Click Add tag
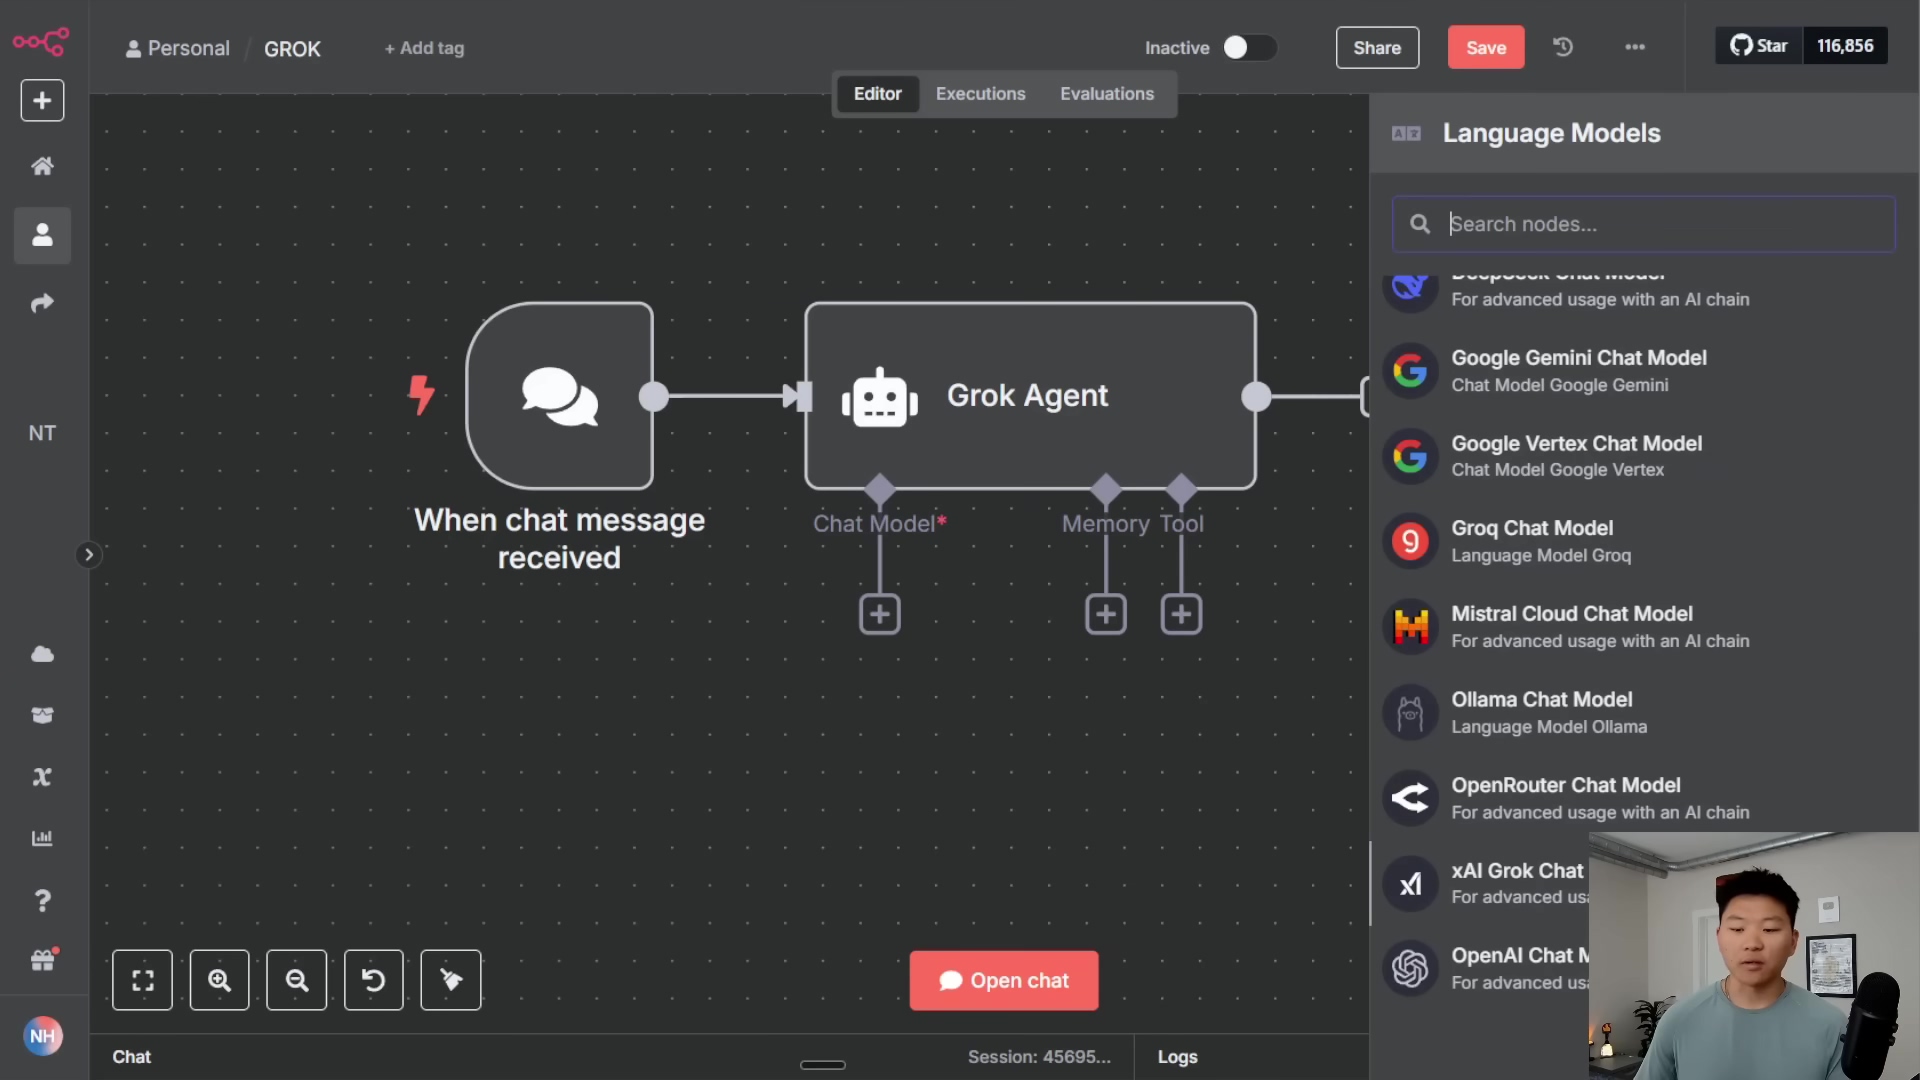 coord(424,48)
